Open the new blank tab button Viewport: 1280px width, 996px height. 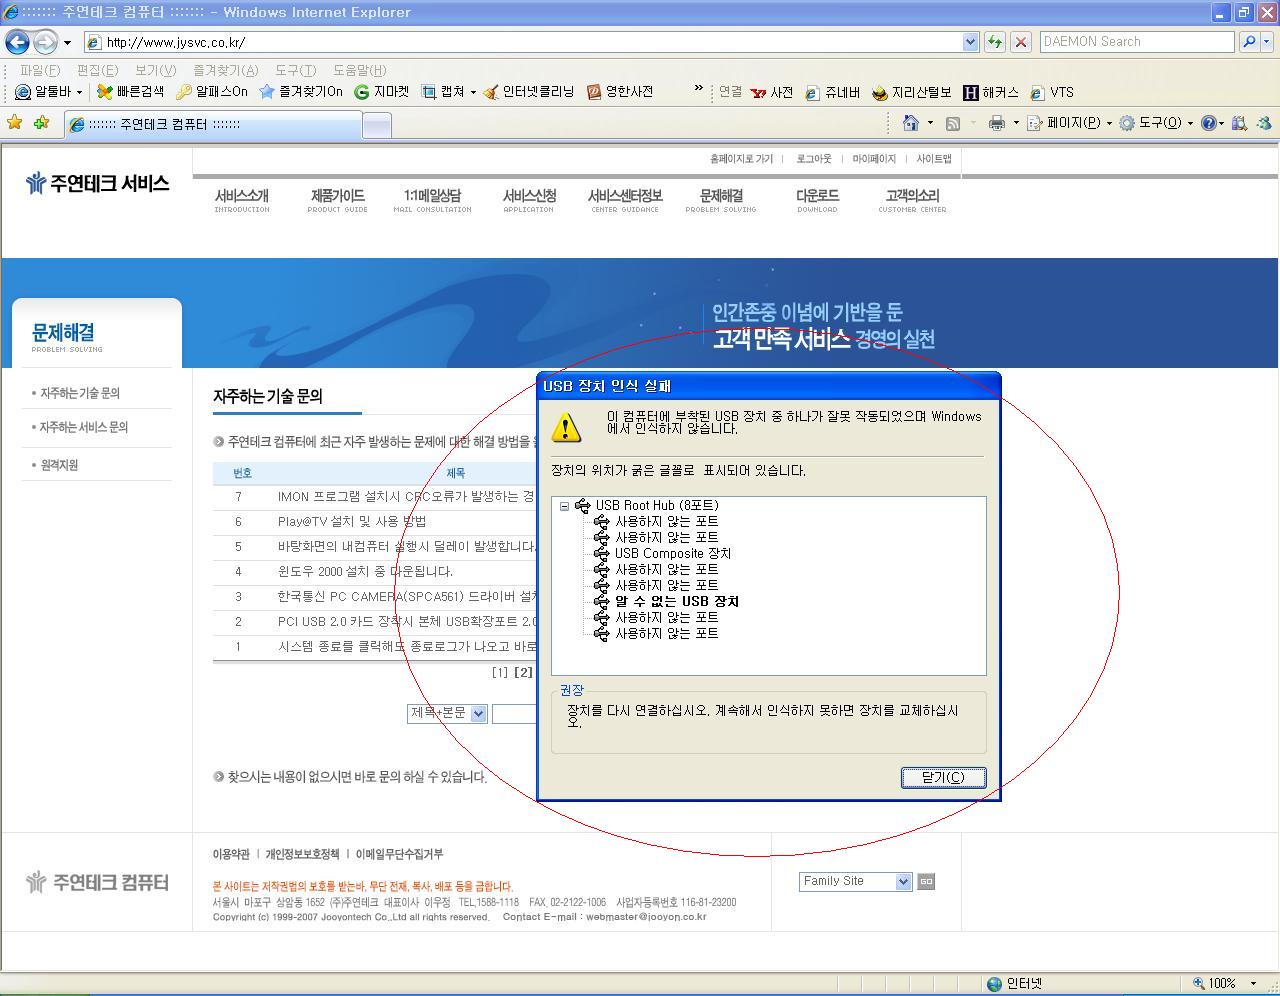376,125
